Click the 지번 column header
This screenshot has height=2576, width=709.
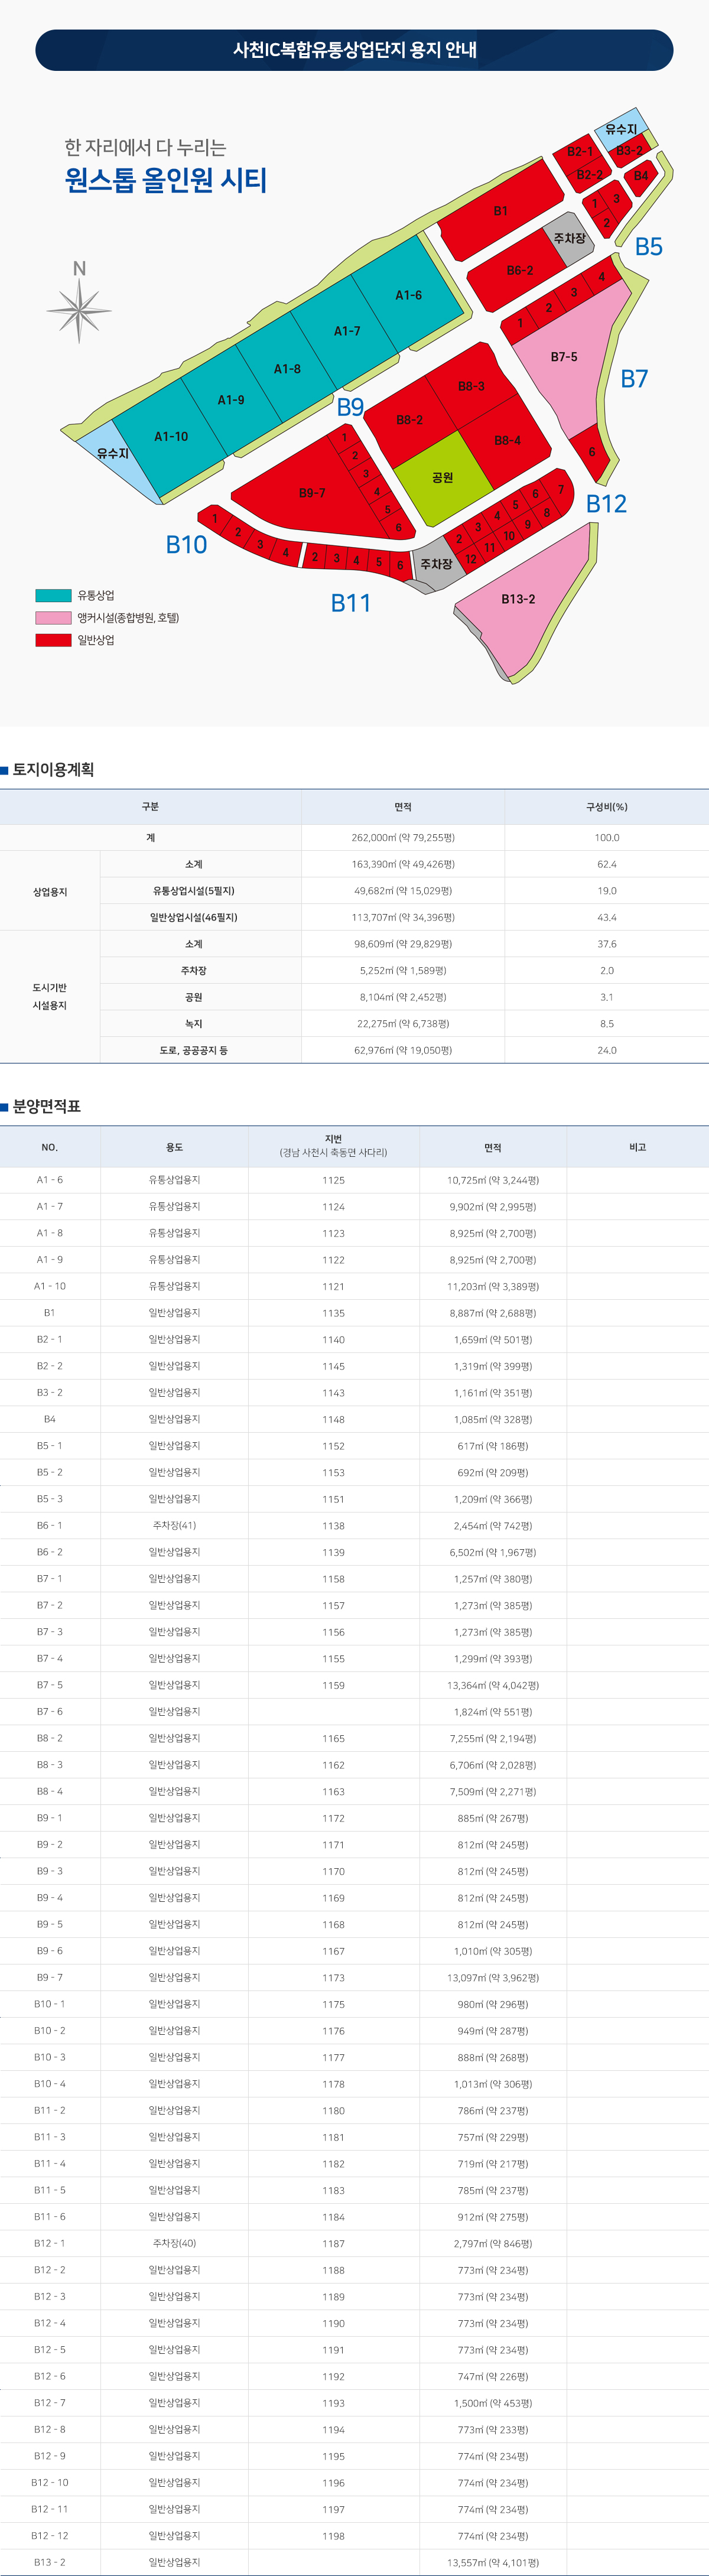334,1146
